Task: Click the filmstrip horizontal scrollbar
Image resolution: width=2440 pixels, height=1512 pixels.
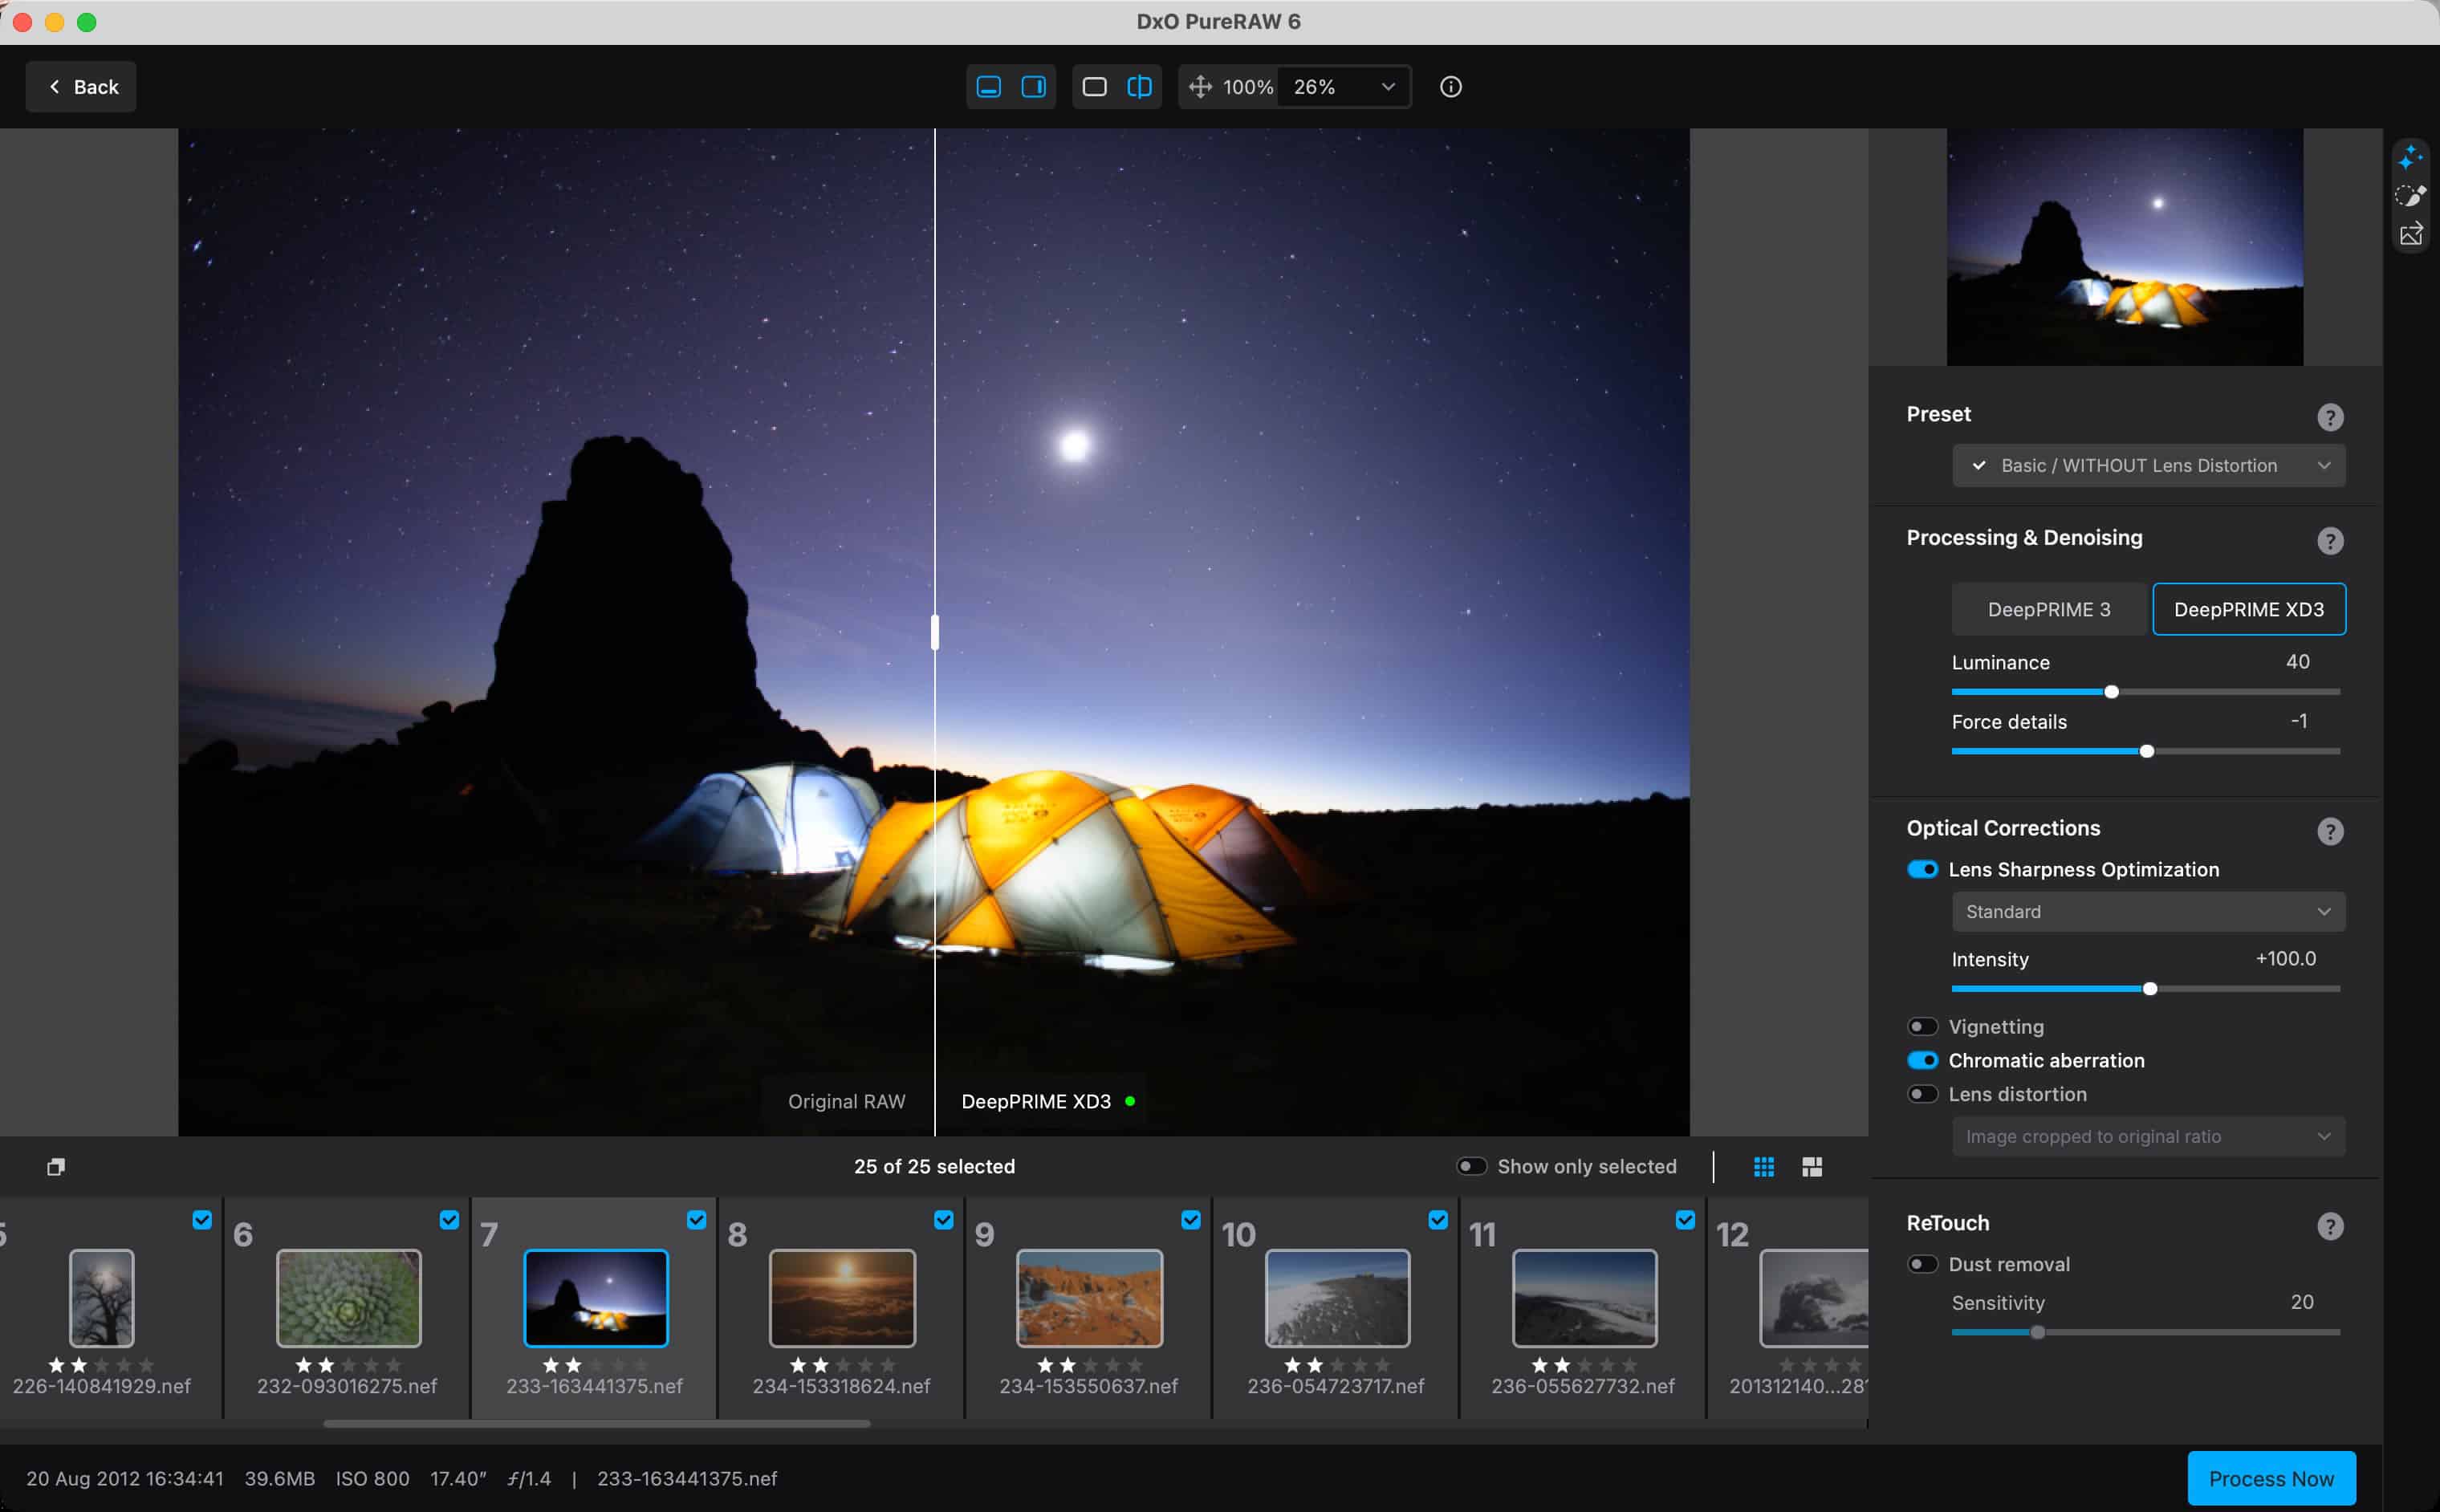Action: [x=596, y=1423]
